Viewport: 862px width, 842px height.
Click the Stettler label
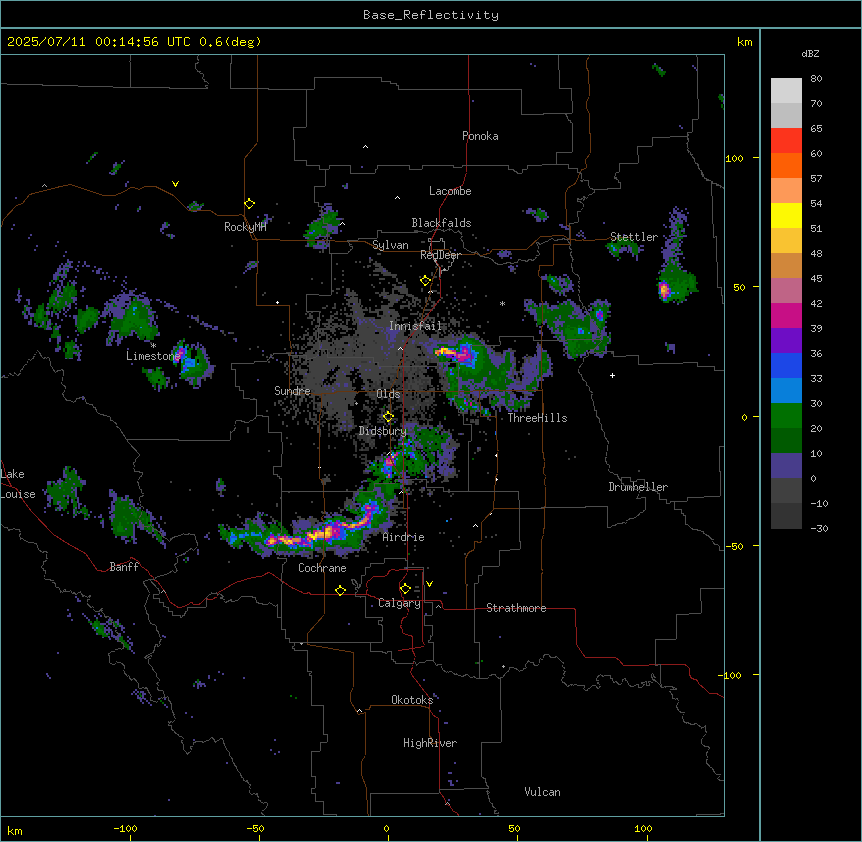634,237
